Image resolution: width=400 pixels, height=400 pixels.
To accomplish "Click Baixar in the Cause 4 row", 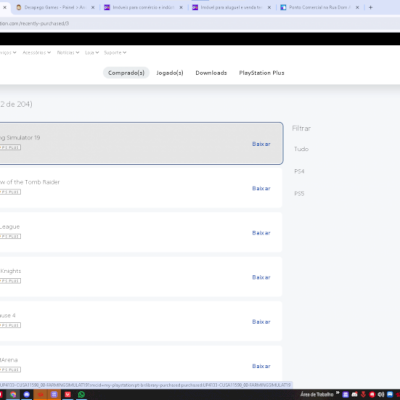I will pyautogui.click(x=261, y=322).
